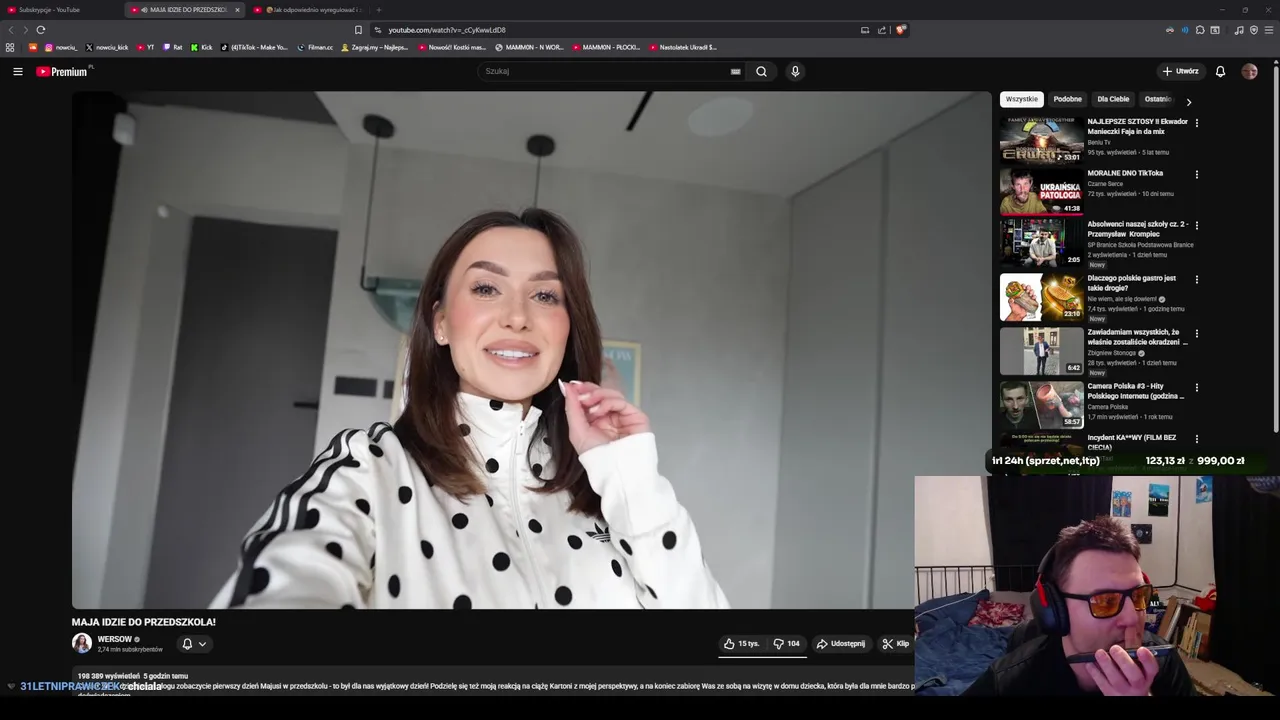Click the main video player

[530, 350]
